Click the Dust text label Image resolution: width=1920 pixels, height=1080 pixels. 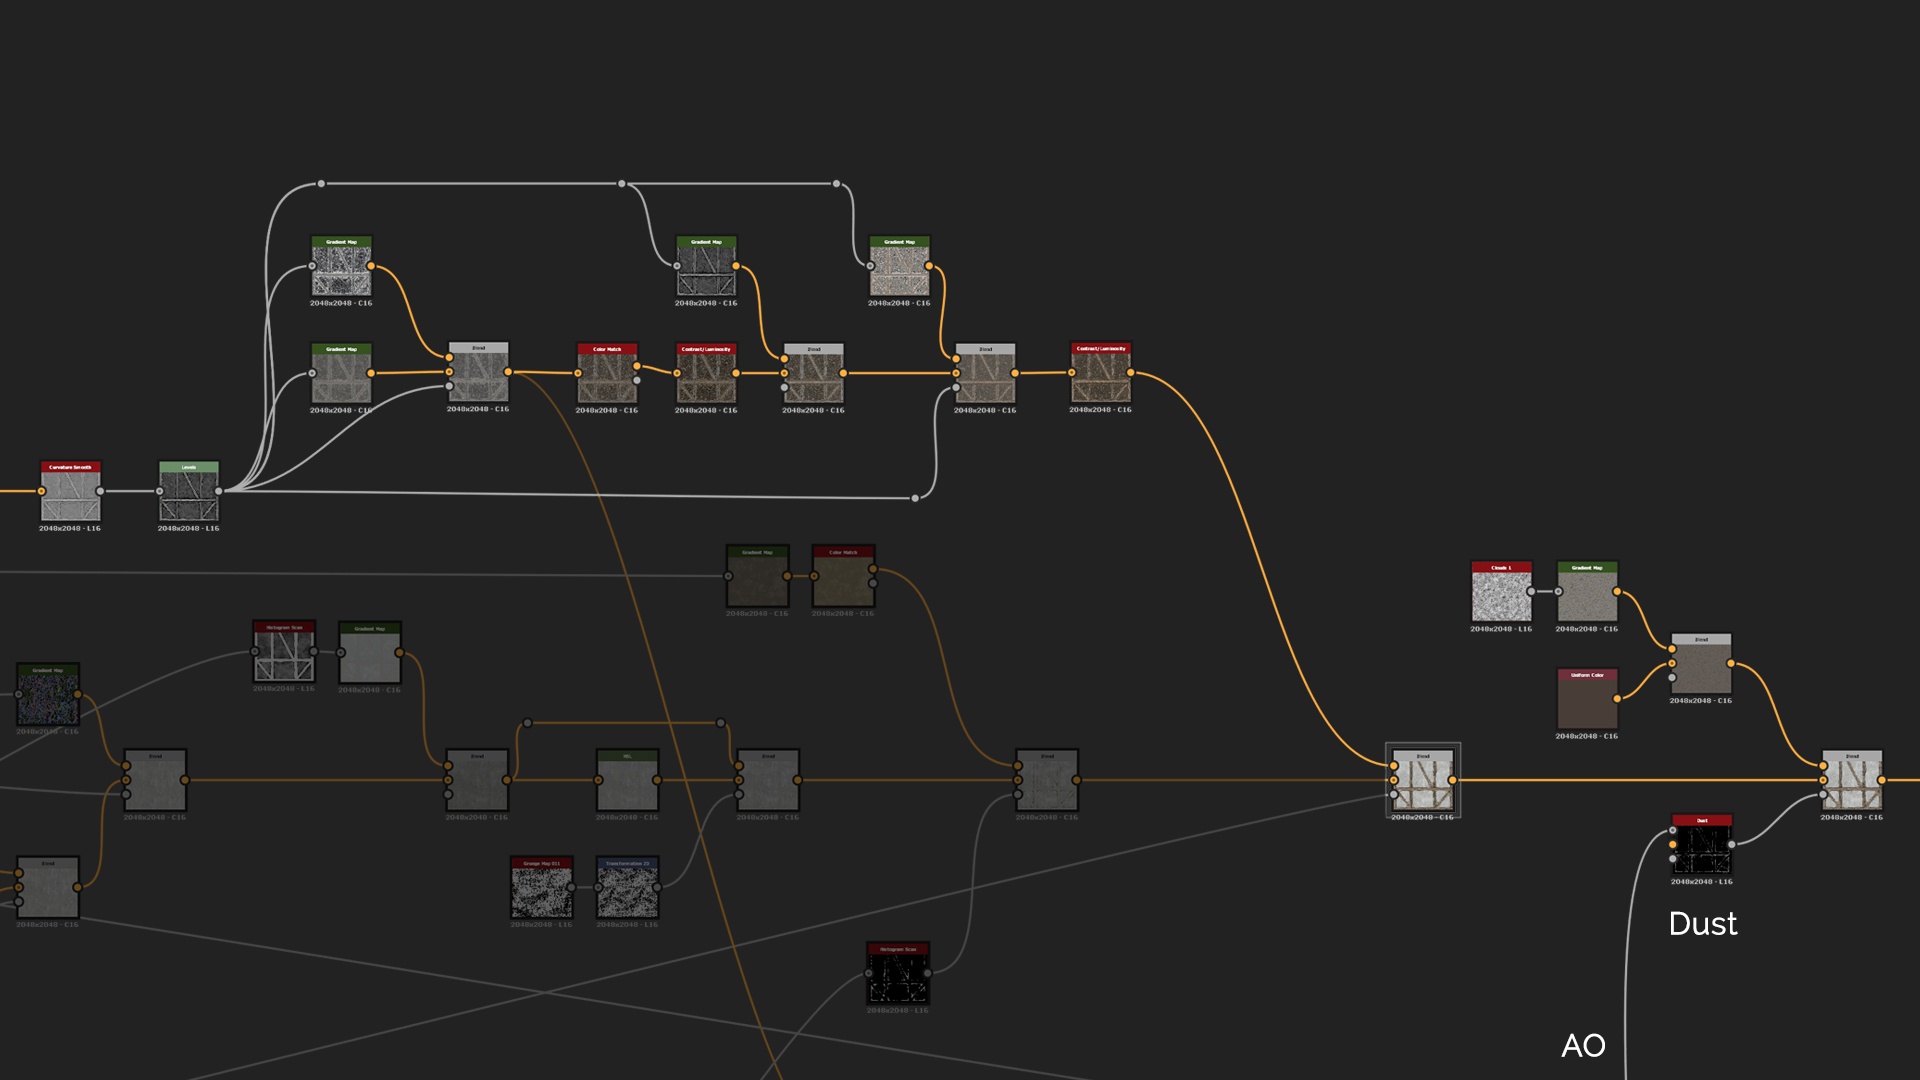pos(1702,924)
